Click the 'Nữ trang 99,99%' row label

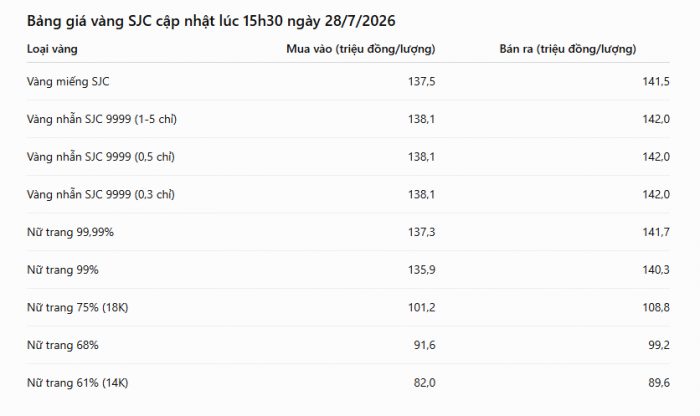pyautogui.click(x=71, y=232)
